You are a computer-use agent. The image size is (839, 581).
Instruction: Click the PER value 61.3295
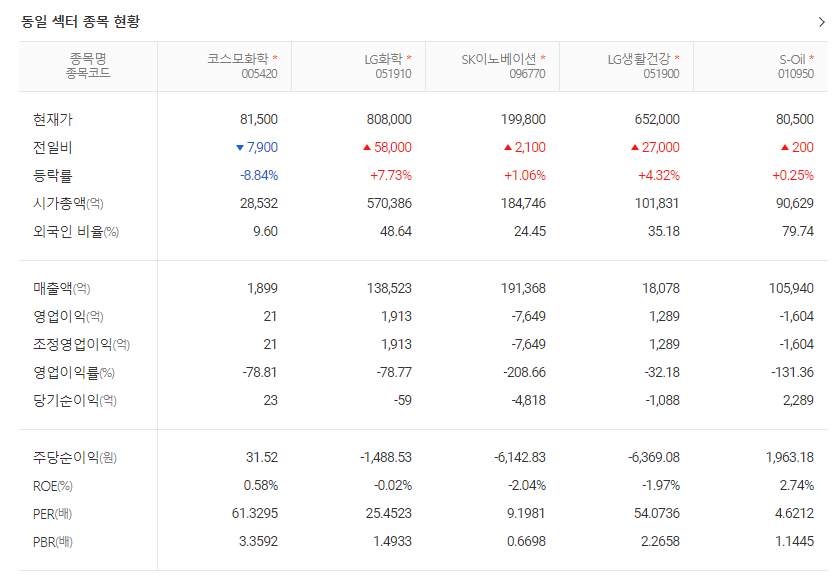coord(255,514)
